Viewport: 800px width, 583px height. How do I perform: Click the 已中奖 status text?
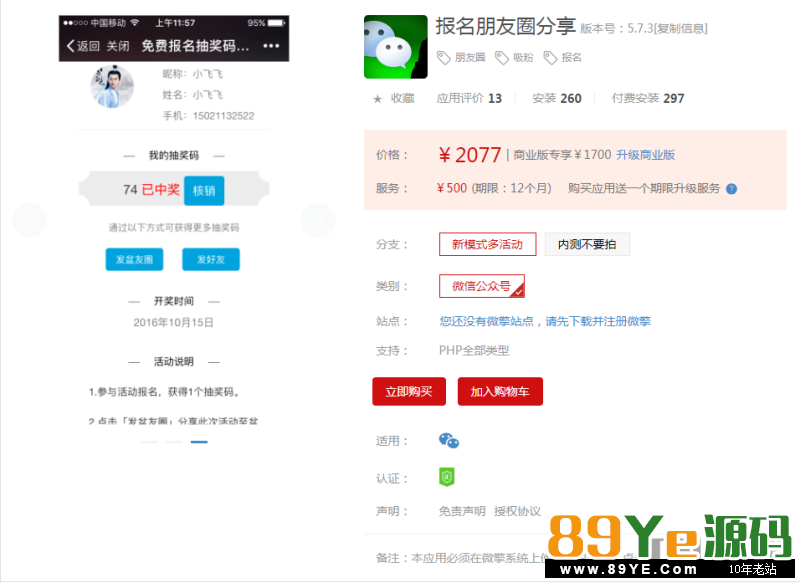[161, 190]
